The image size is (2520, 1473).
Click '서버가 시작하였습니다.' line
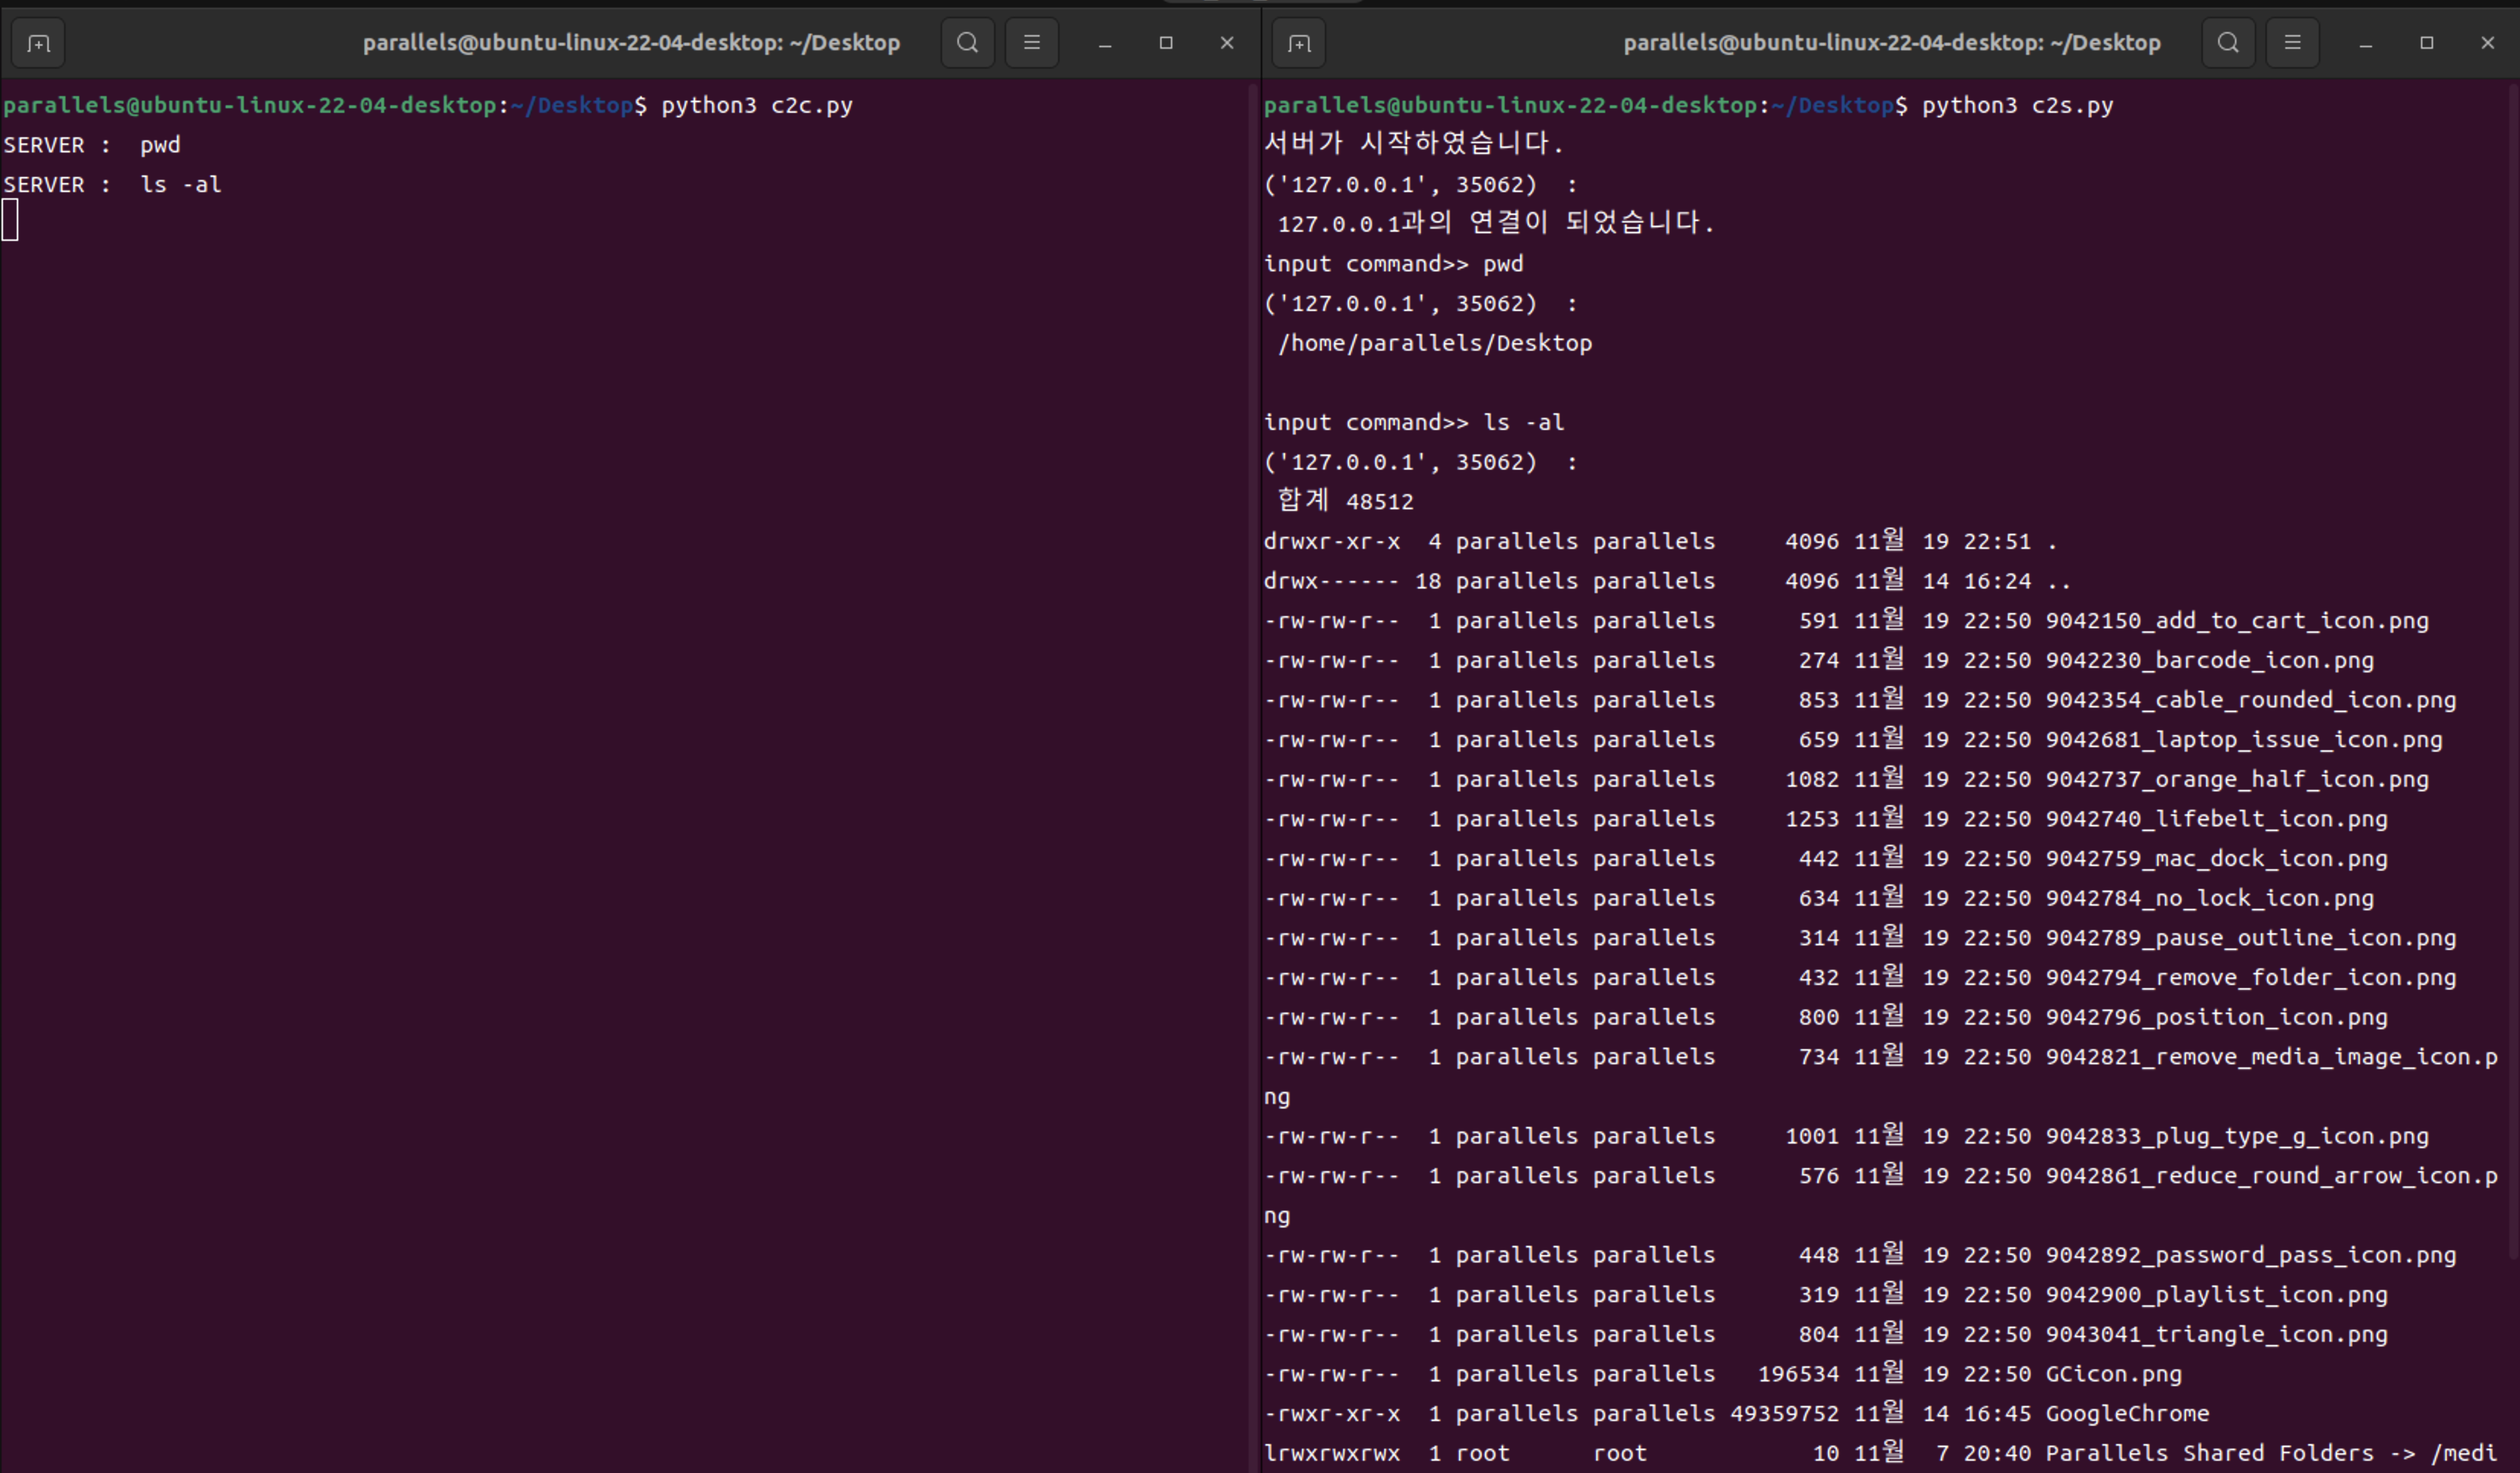pyautogui.click(x=1413, y=143)
